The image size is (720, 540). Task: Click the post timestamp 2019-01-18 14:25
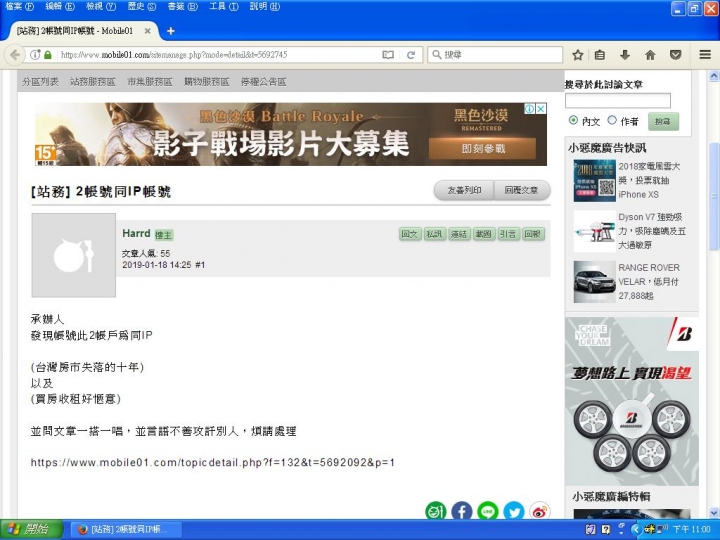pos(157,265)
